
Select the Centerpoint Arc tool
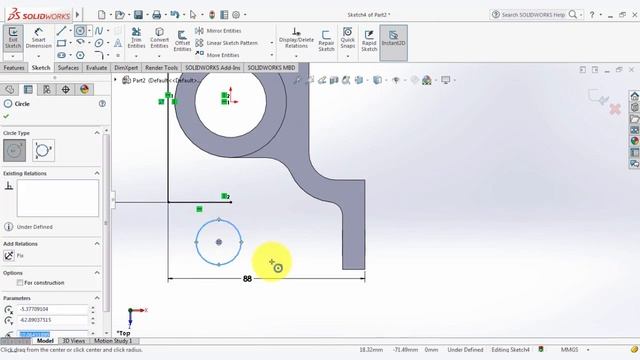click(x=80, y=42)
